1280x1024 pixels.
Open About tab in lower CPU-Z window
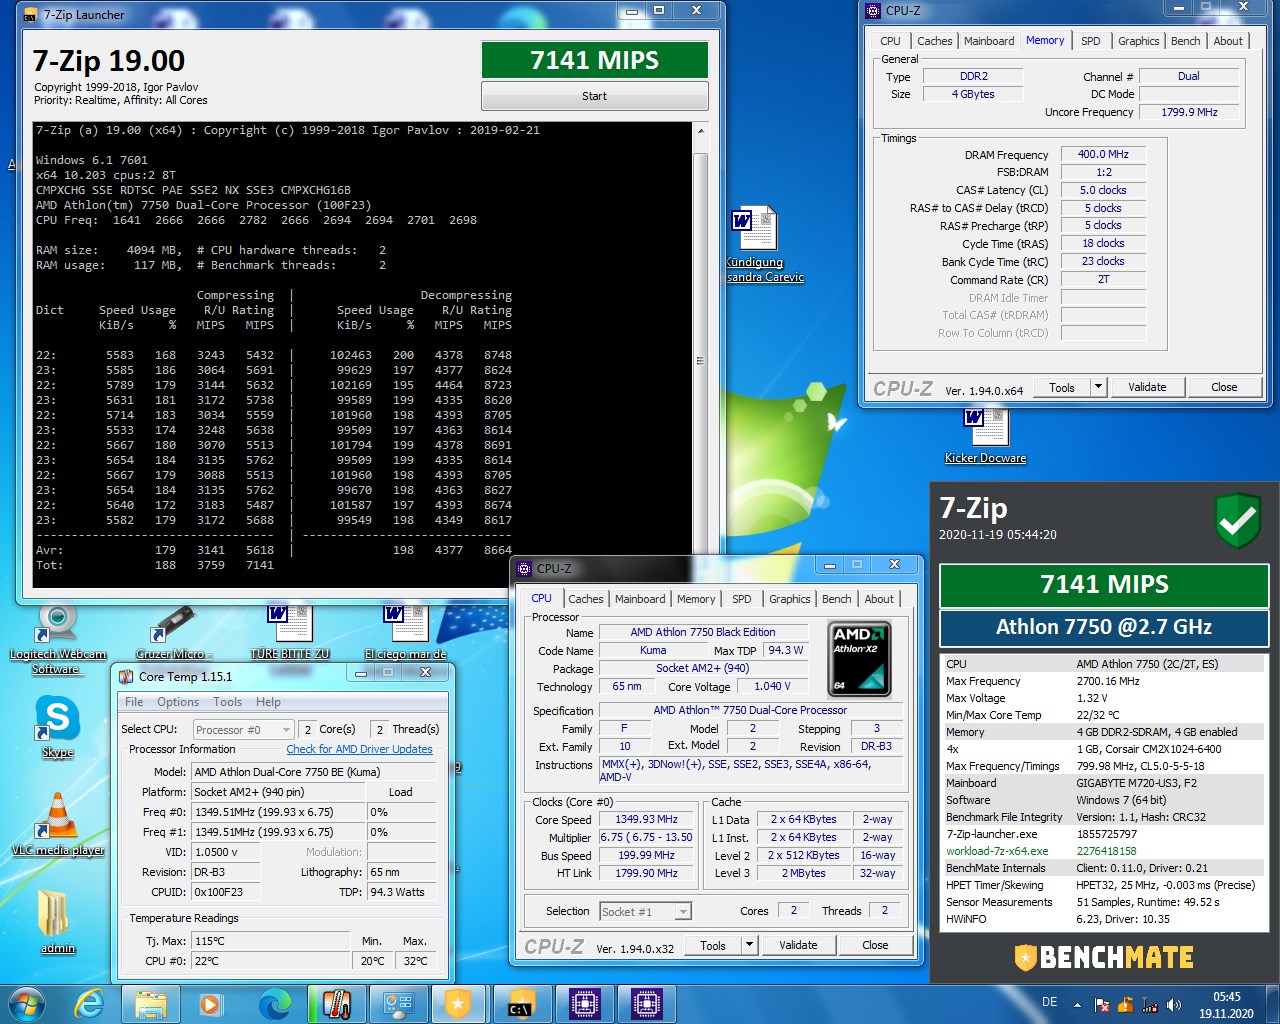[x=879, y=599]
